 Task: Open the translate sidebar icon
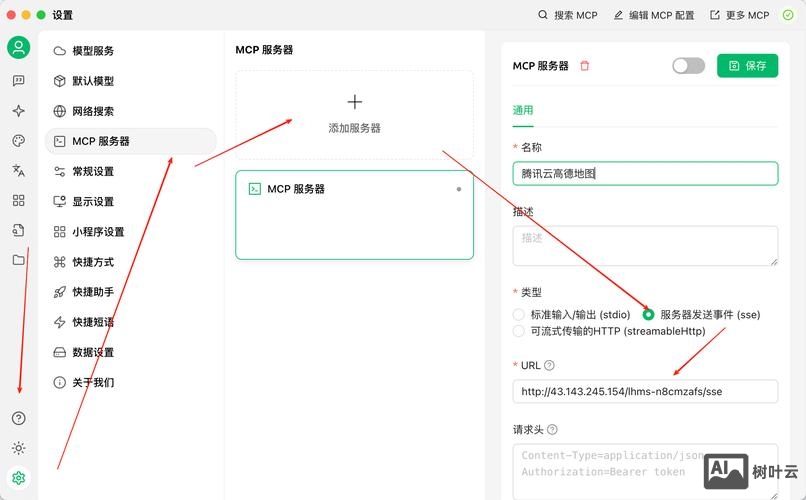click(x=19, y=171)
